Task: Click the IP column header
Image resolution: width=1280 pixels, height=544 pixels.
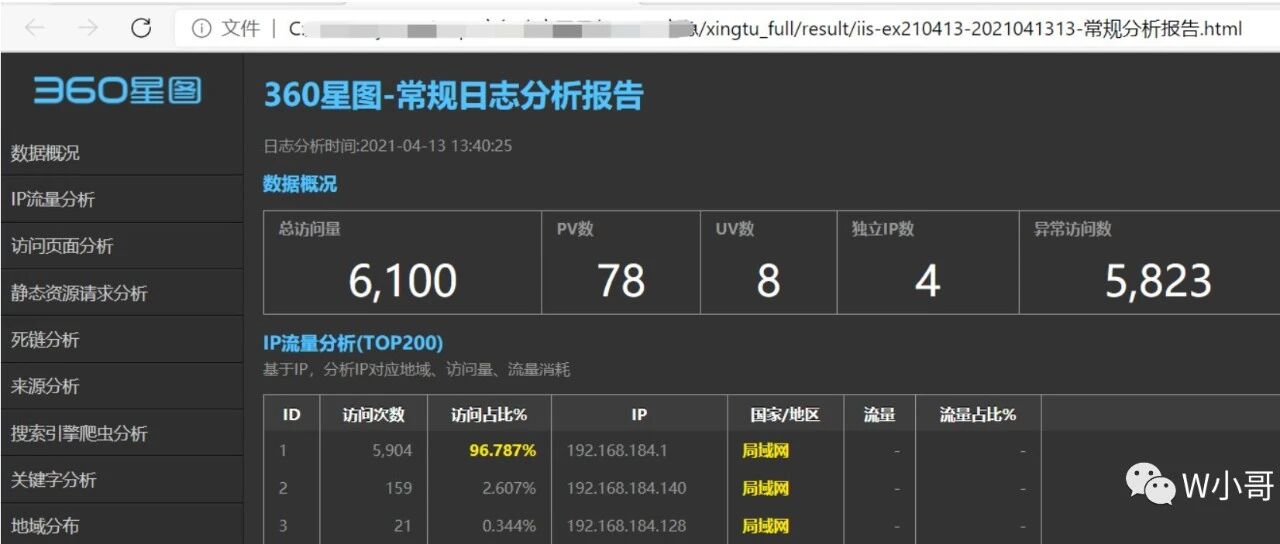Action: 639,414
